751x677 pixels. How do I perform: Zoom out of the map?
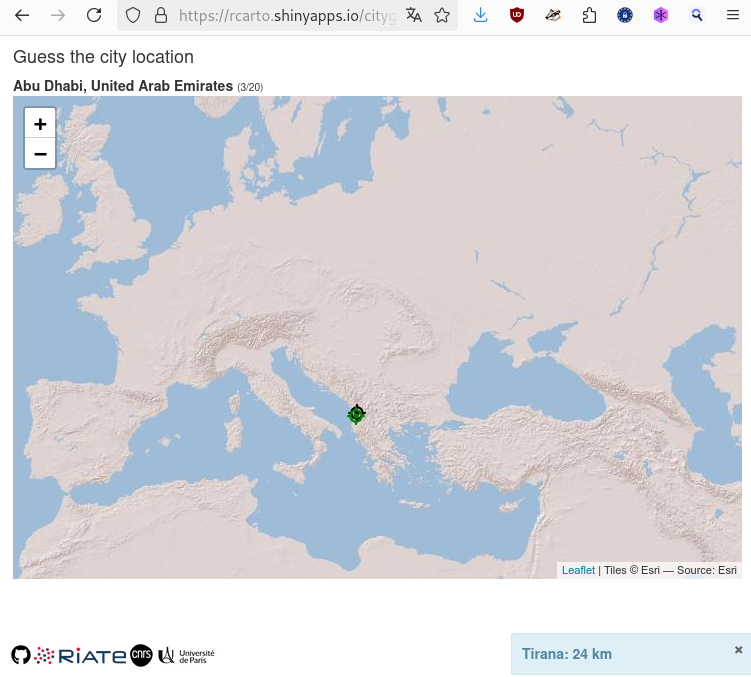point(40,154)
